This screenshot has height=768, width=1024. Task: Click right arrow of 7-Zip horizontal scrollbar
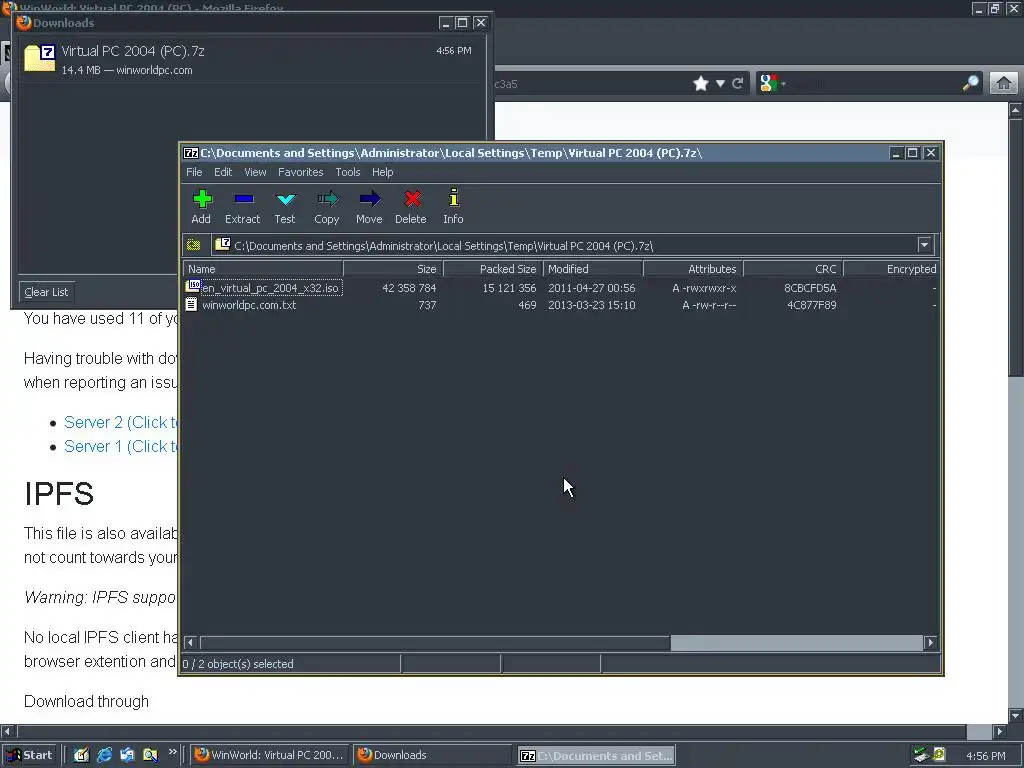pyautogui.click(x=931, y=643)
